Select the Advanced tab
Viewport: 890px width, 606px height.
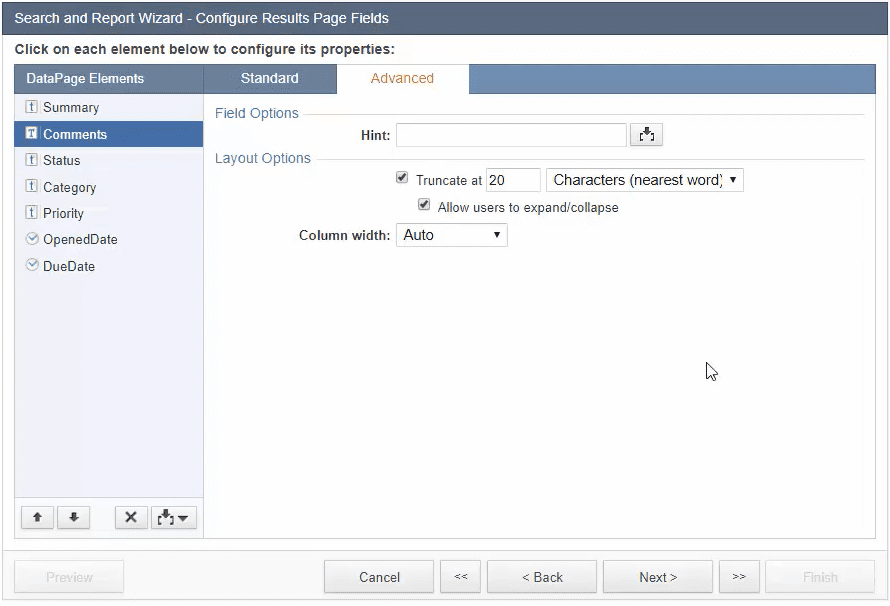tap(402, 78)
